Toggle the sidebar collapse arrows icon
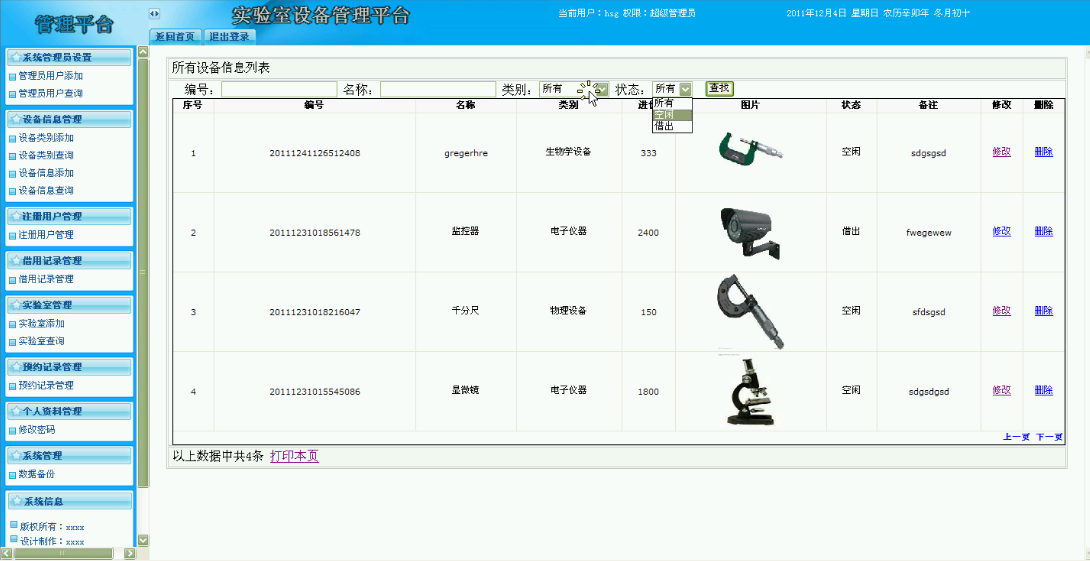 pos(154,13)
